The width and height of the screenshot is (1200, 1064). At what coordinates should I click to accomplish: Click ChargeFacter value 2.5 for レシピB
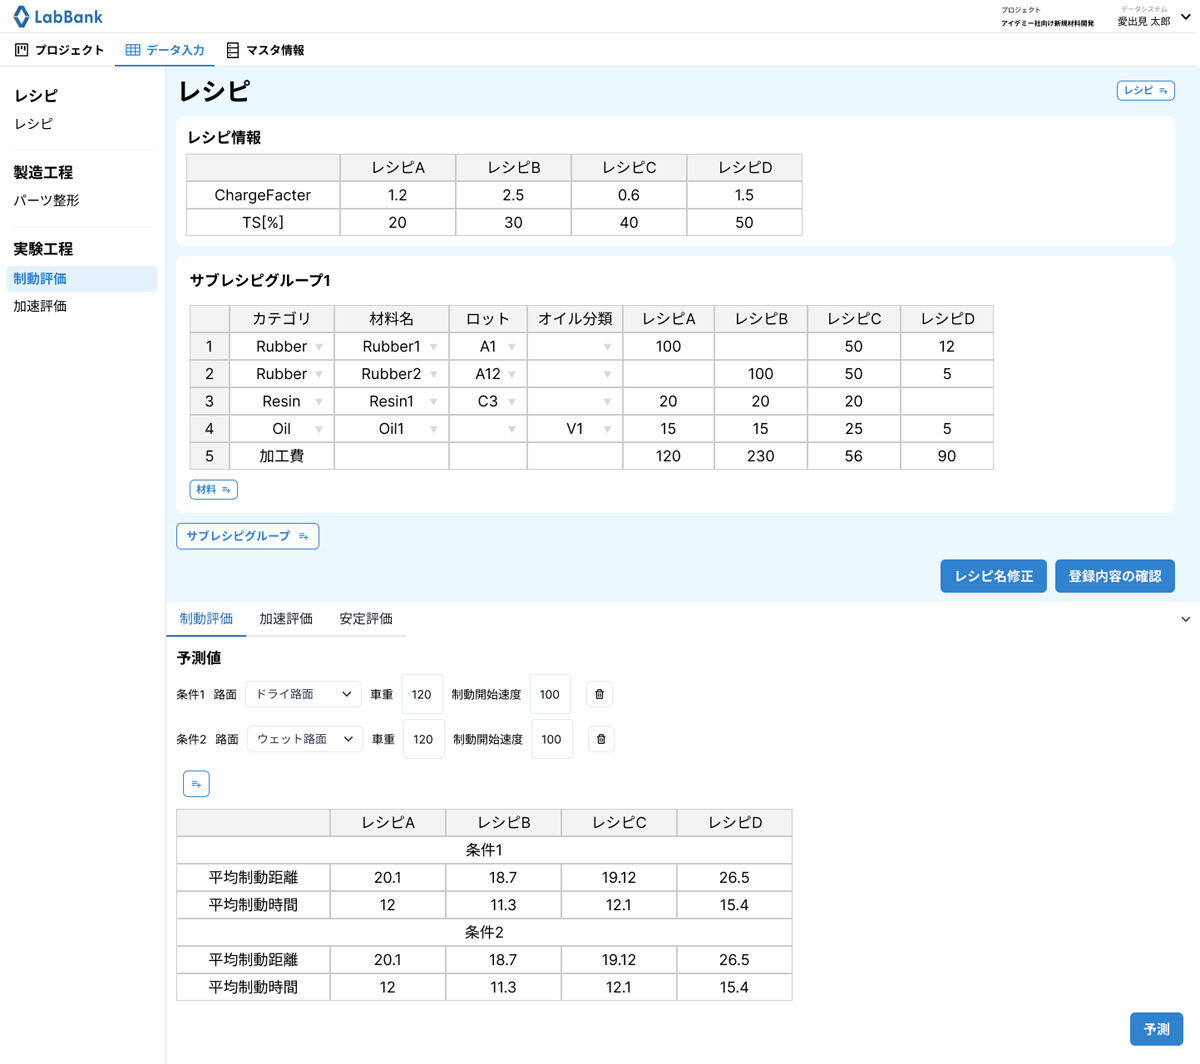[513, 195]
